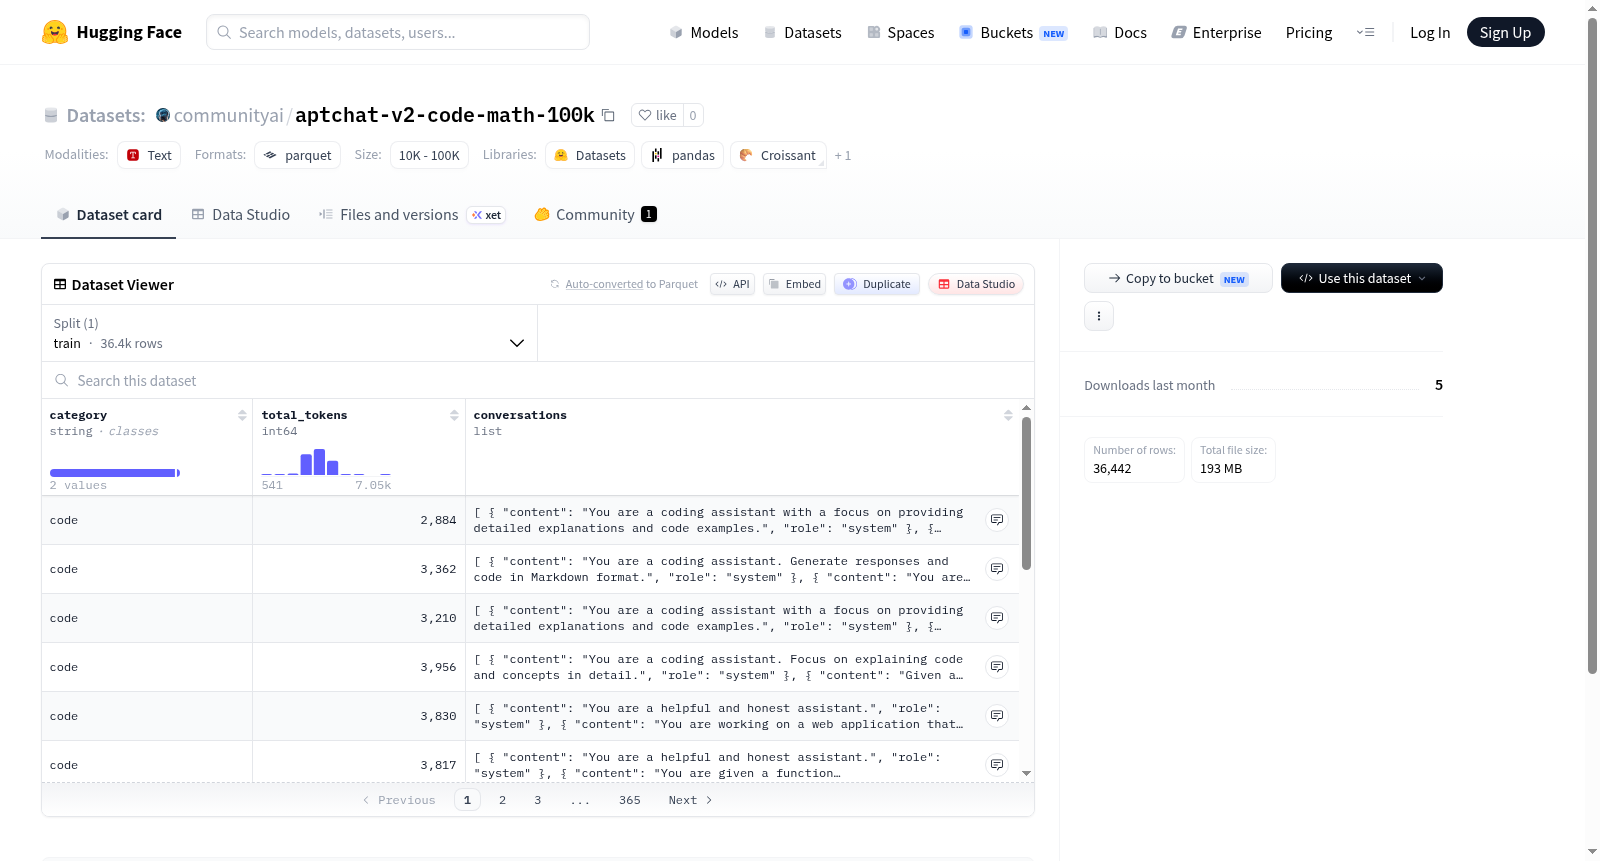1600x861 pixels.
Task: Click Copy to bucket button
Action: 1178,278
